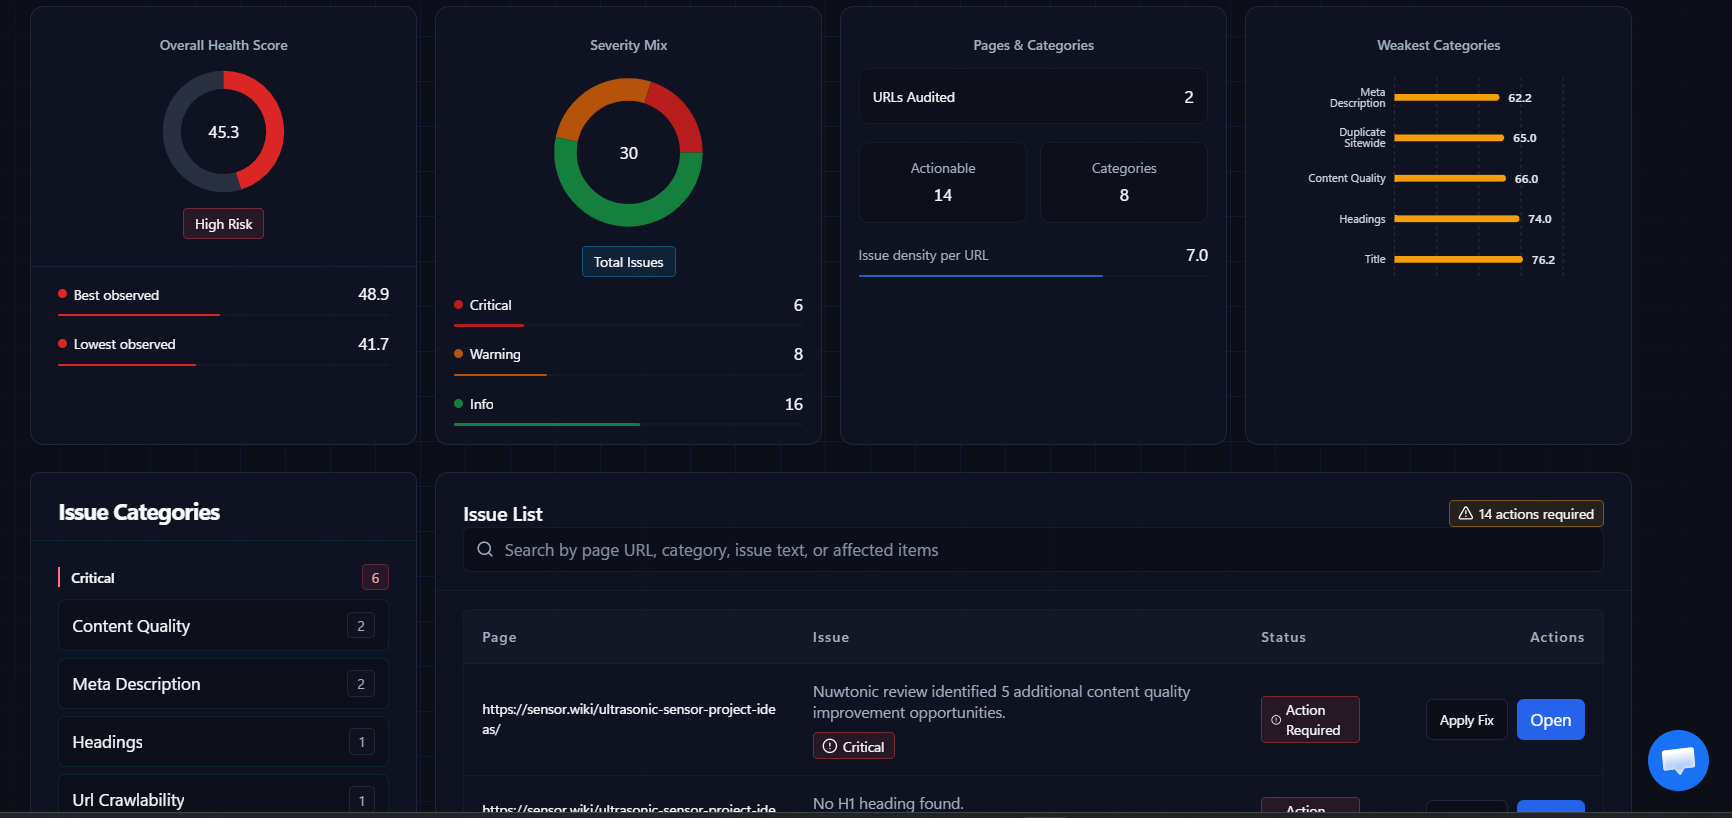Viewport: 1732px width, 818px height.
Task: Click the Categories 8 card
Action: coord(1124,182)
